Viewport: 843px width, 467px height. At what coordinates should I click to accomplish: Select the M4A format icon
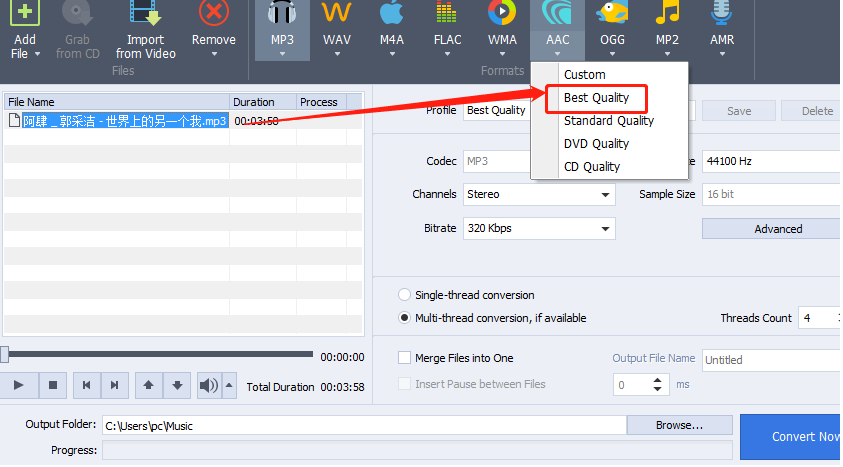tap(391, 13)
